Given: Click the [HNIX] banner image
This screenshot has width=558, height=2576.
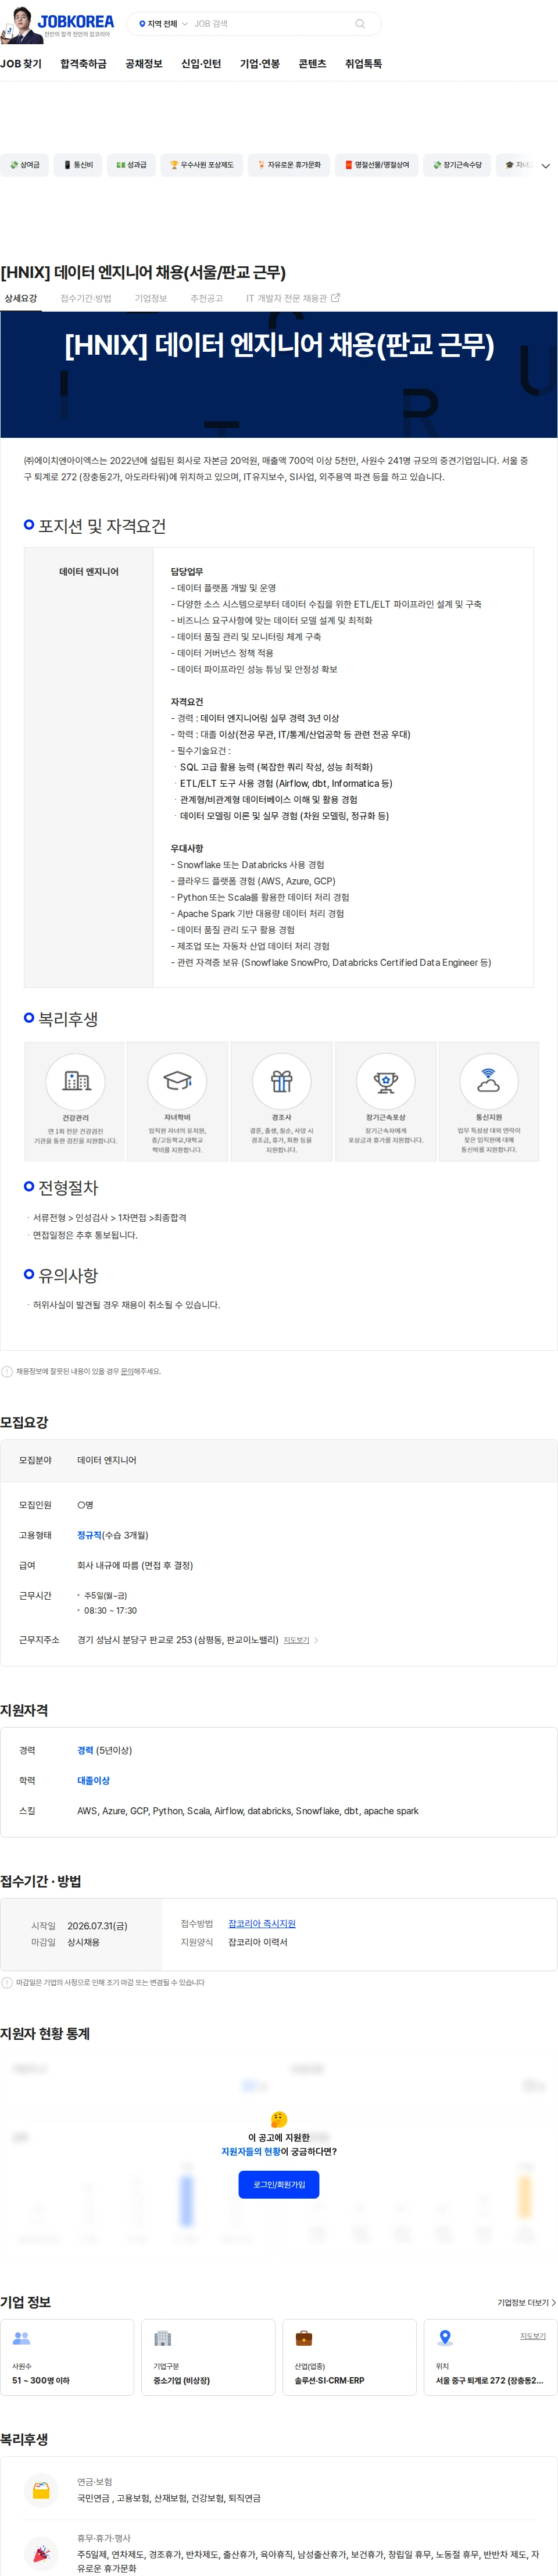Looking at the screenshot, I should click(279, 375).
